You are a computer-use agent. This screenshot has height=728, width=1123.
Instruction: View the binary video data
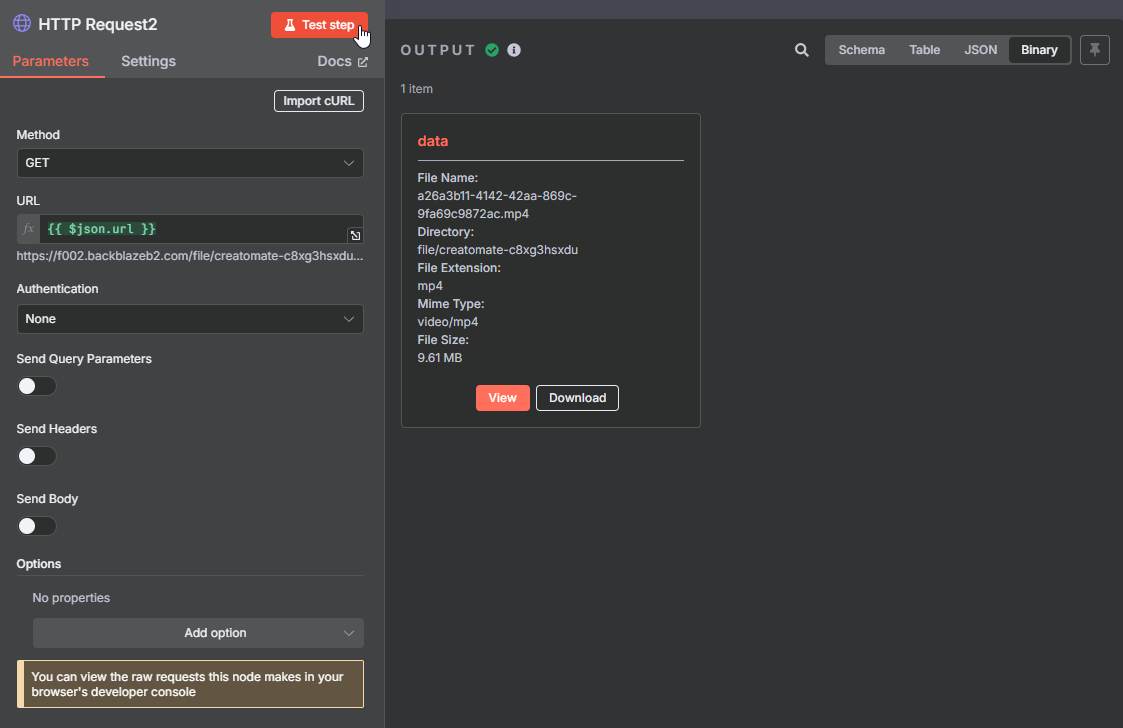pyautogui.click(x=502, y=398)
